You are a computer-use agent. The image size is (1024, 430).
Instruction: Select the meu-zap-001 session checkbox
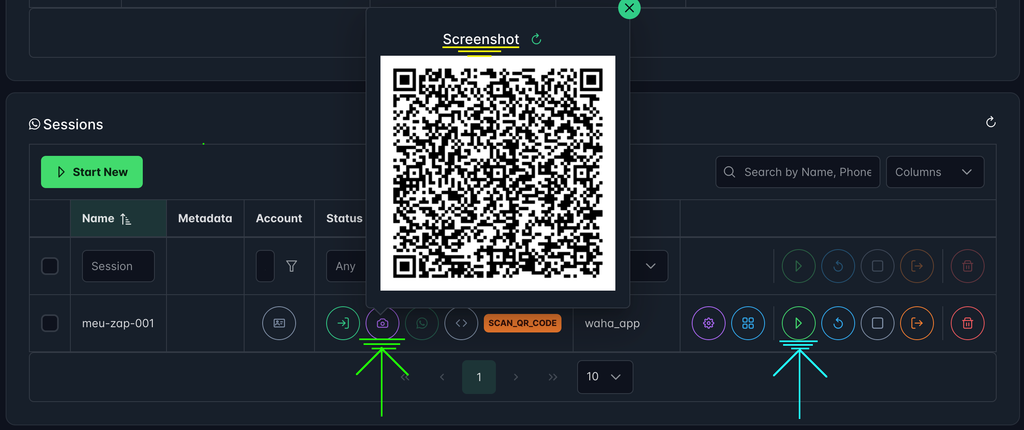(x=50, y=323)
